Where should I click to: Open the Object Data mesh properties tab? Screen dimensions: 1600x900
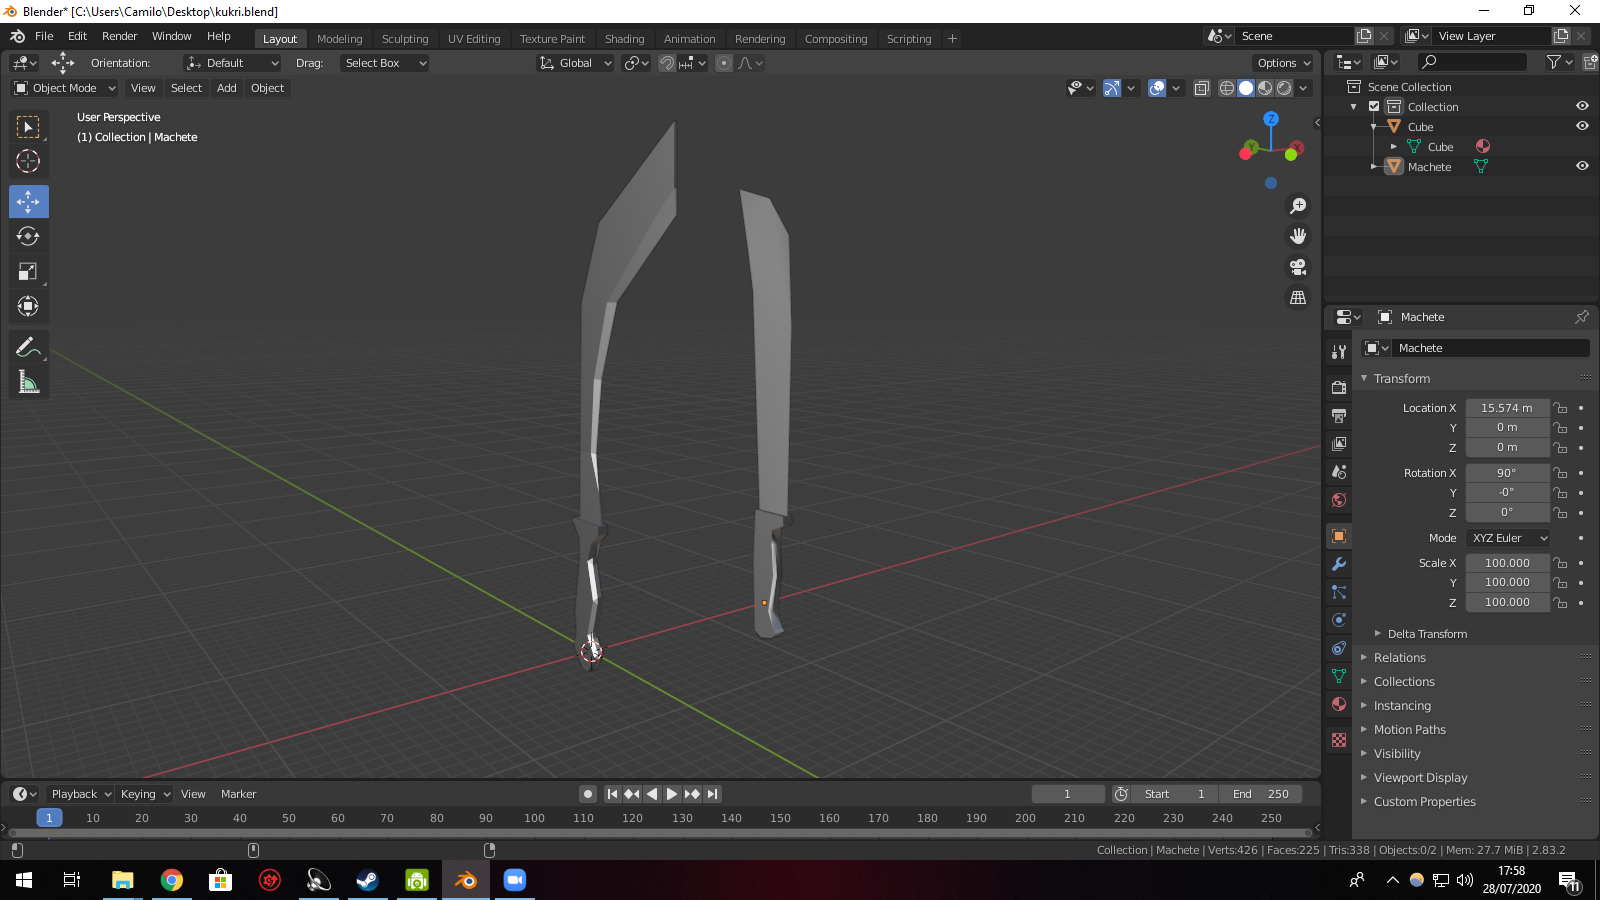click(1339, 676)
